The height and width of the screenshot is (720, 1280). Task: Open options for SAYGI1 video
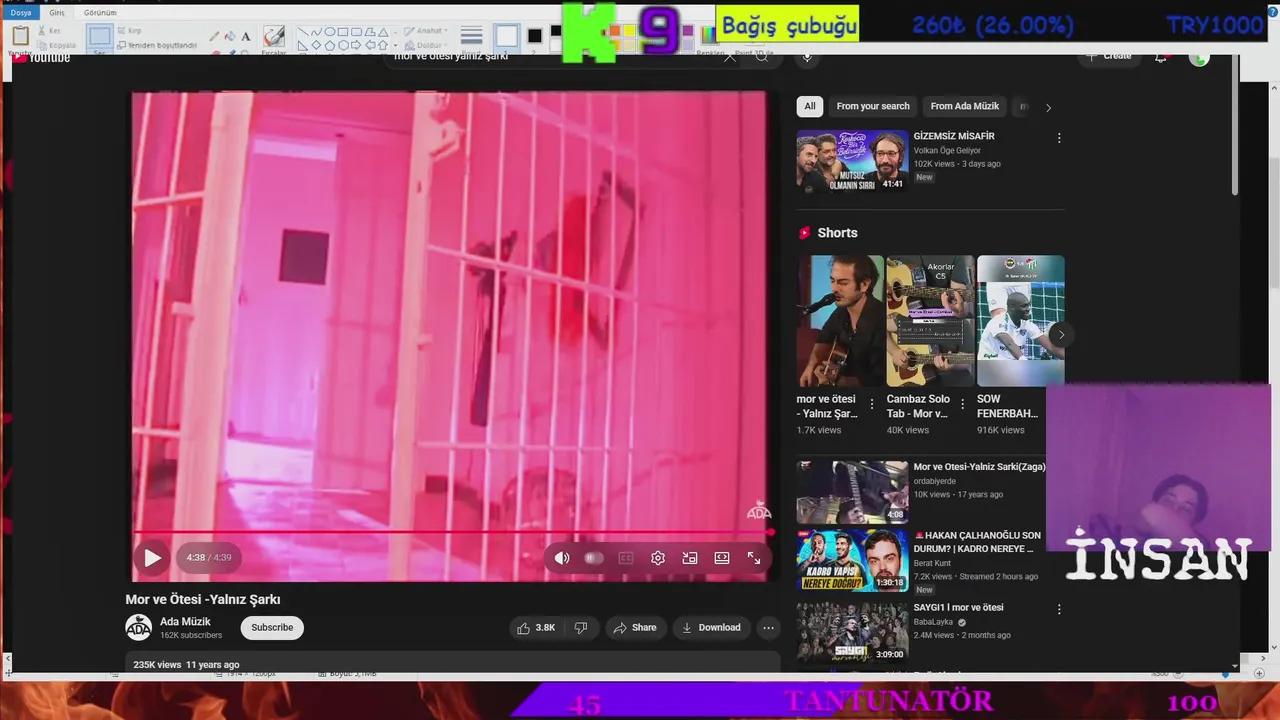point(1059,609)
